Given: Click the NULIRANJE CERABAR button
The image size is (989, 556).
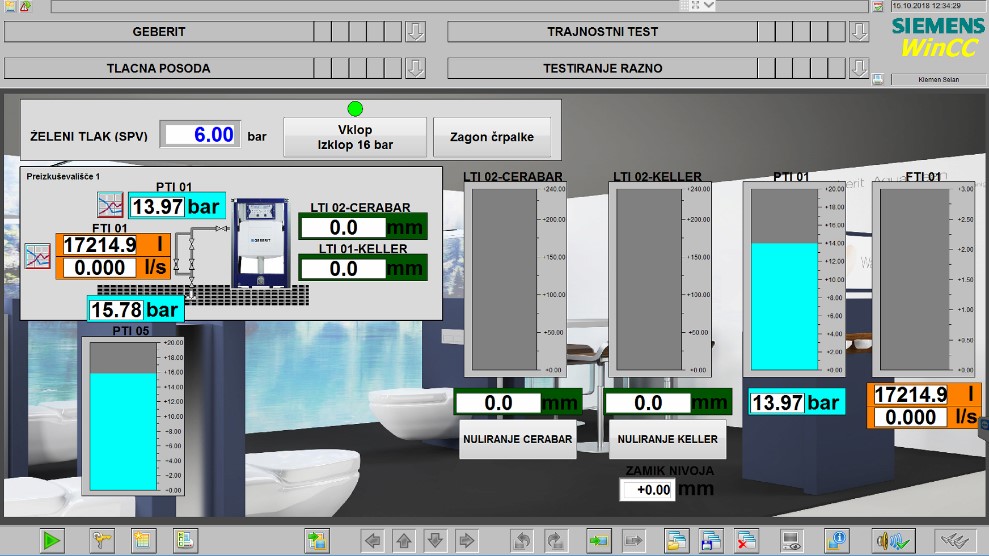Looking at the screenshot, I should point(517,439).
